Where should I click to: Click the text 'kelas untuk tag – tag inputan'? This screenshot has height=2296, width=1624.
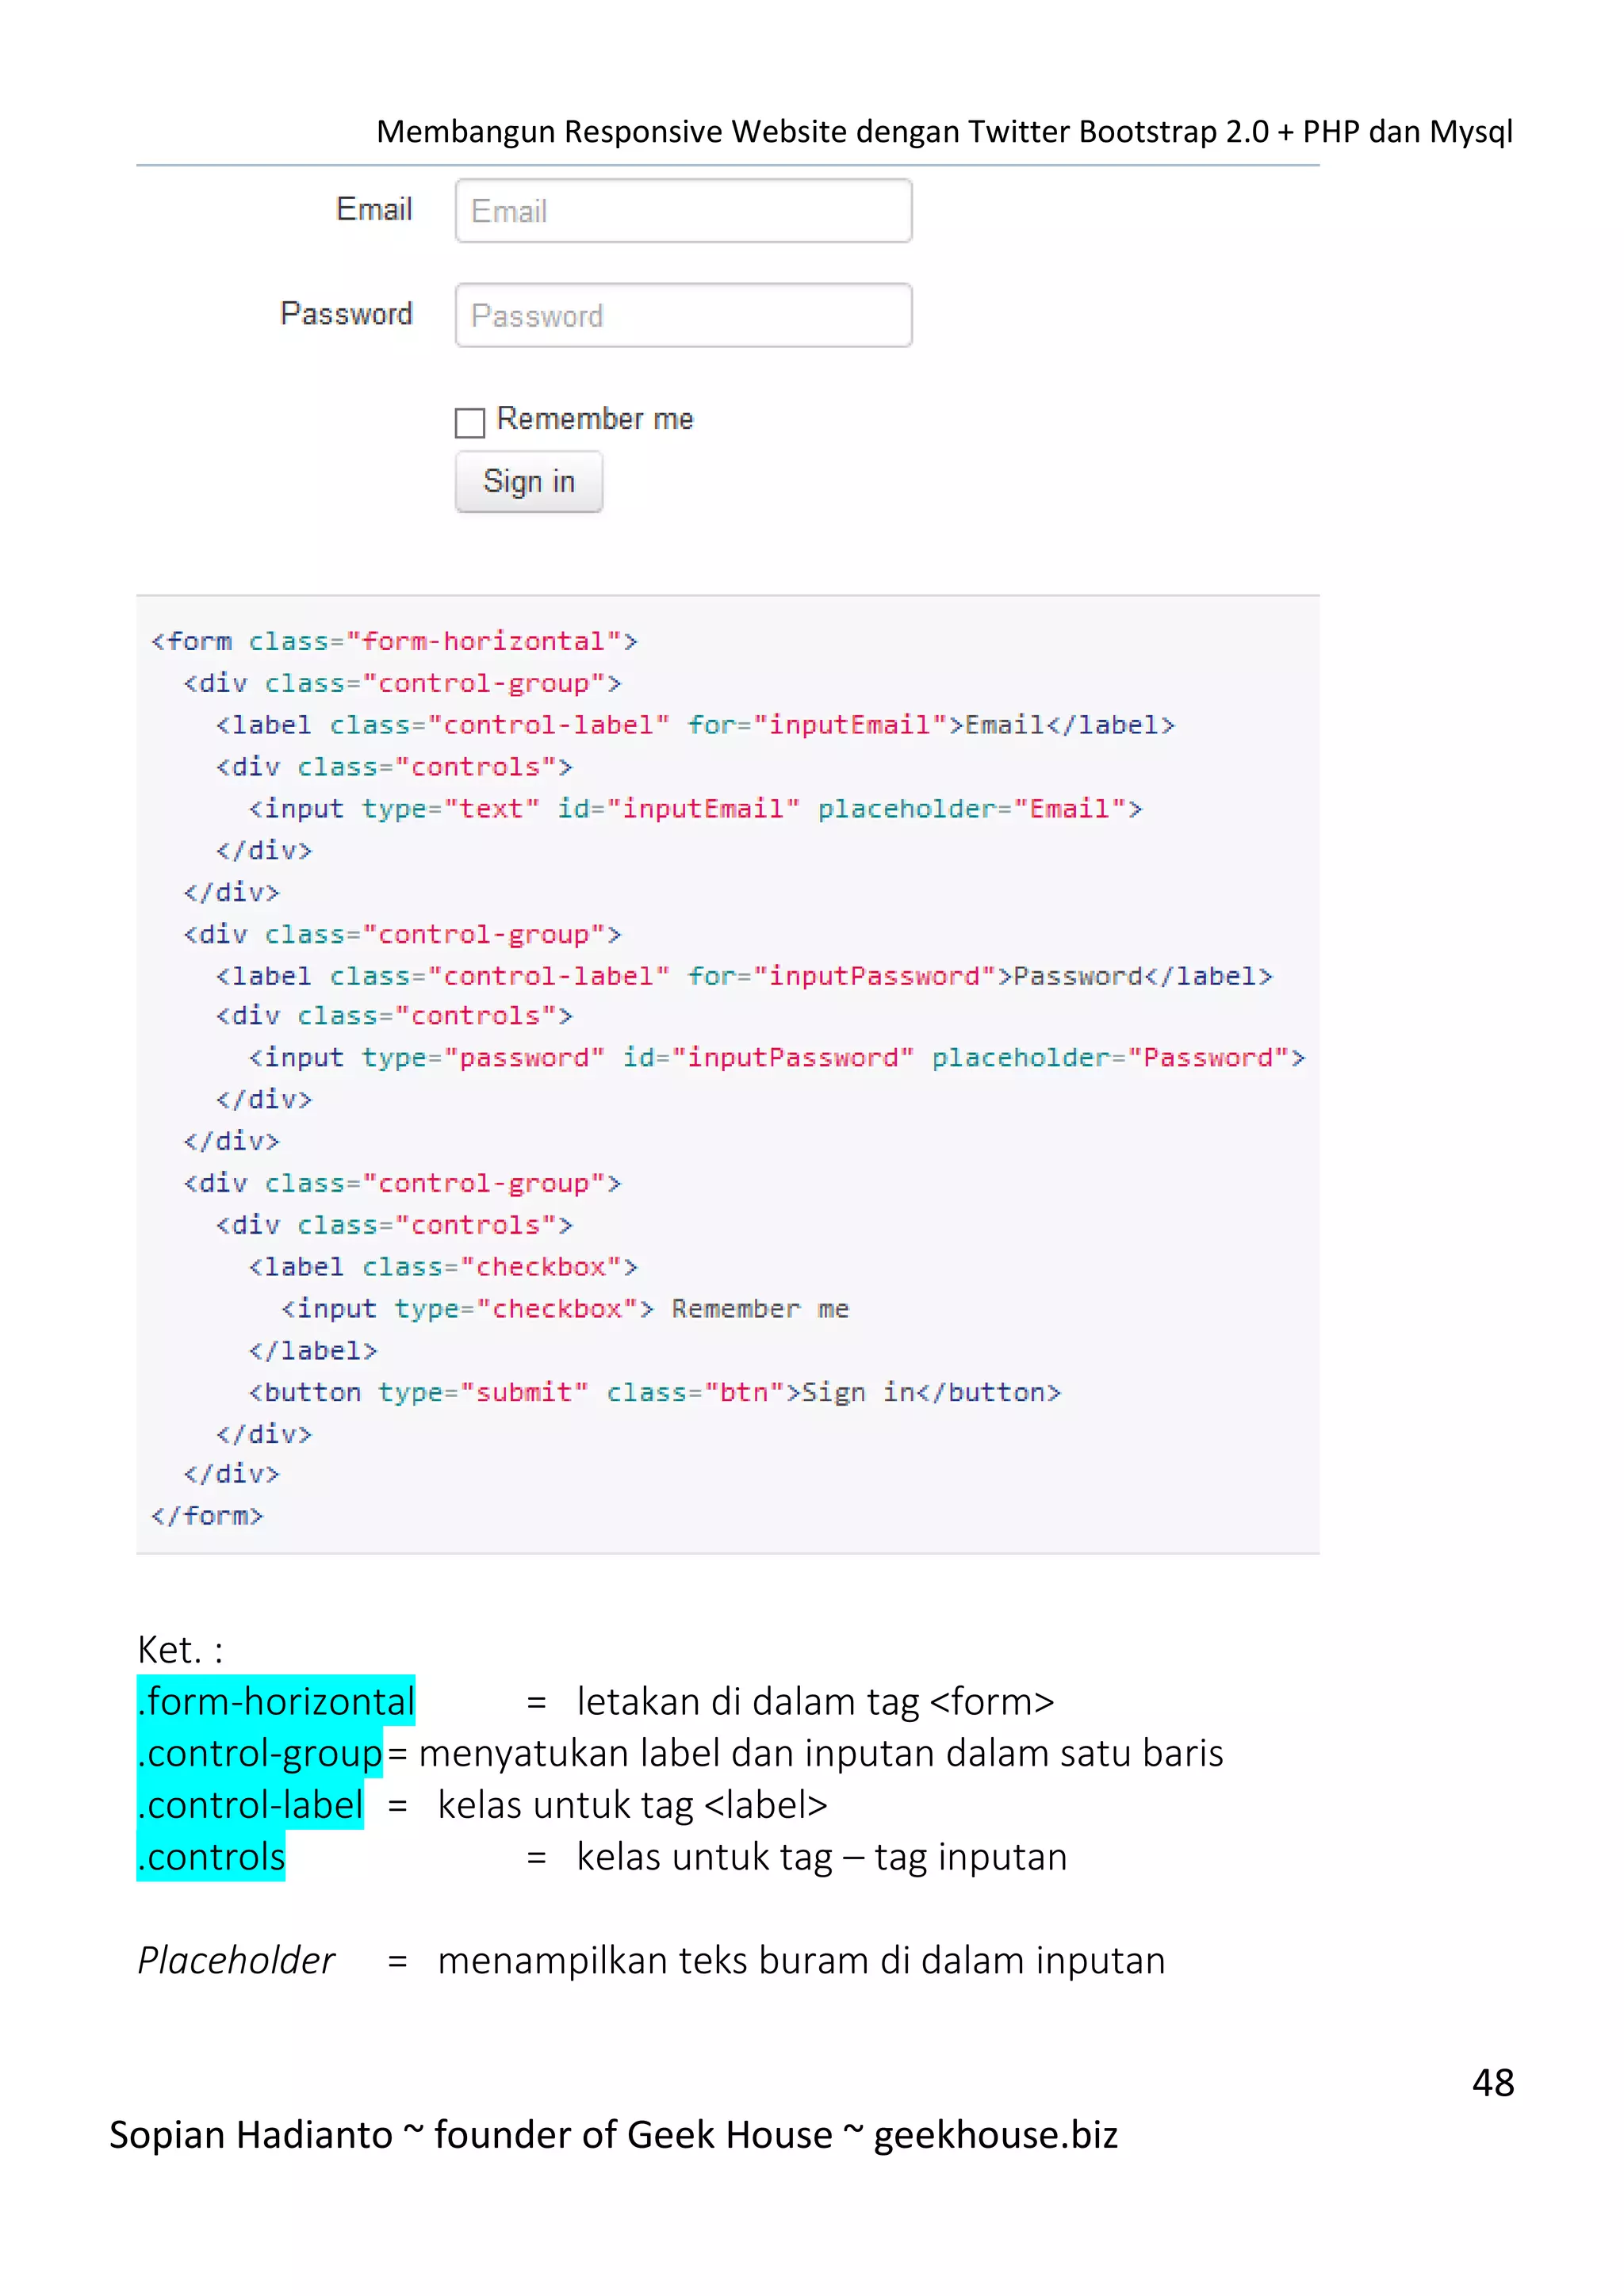pos(822,1858)
